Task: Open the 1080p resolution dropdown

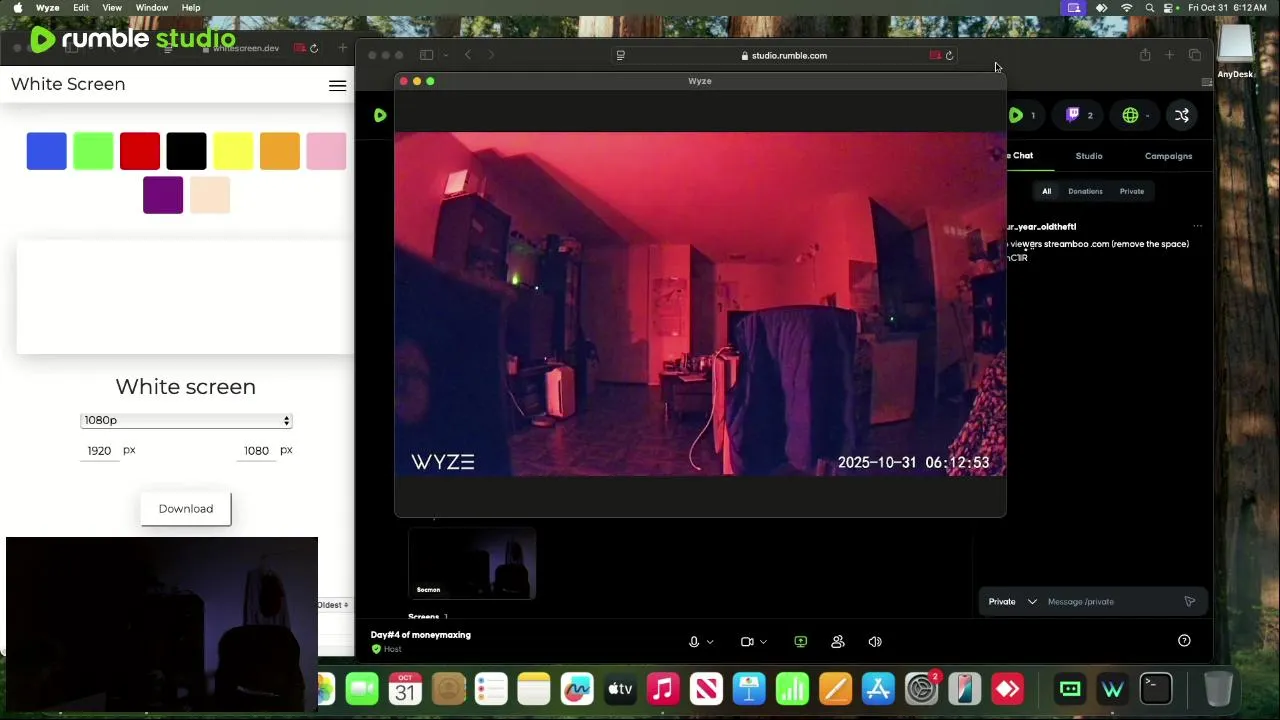Action: point(186,421)
